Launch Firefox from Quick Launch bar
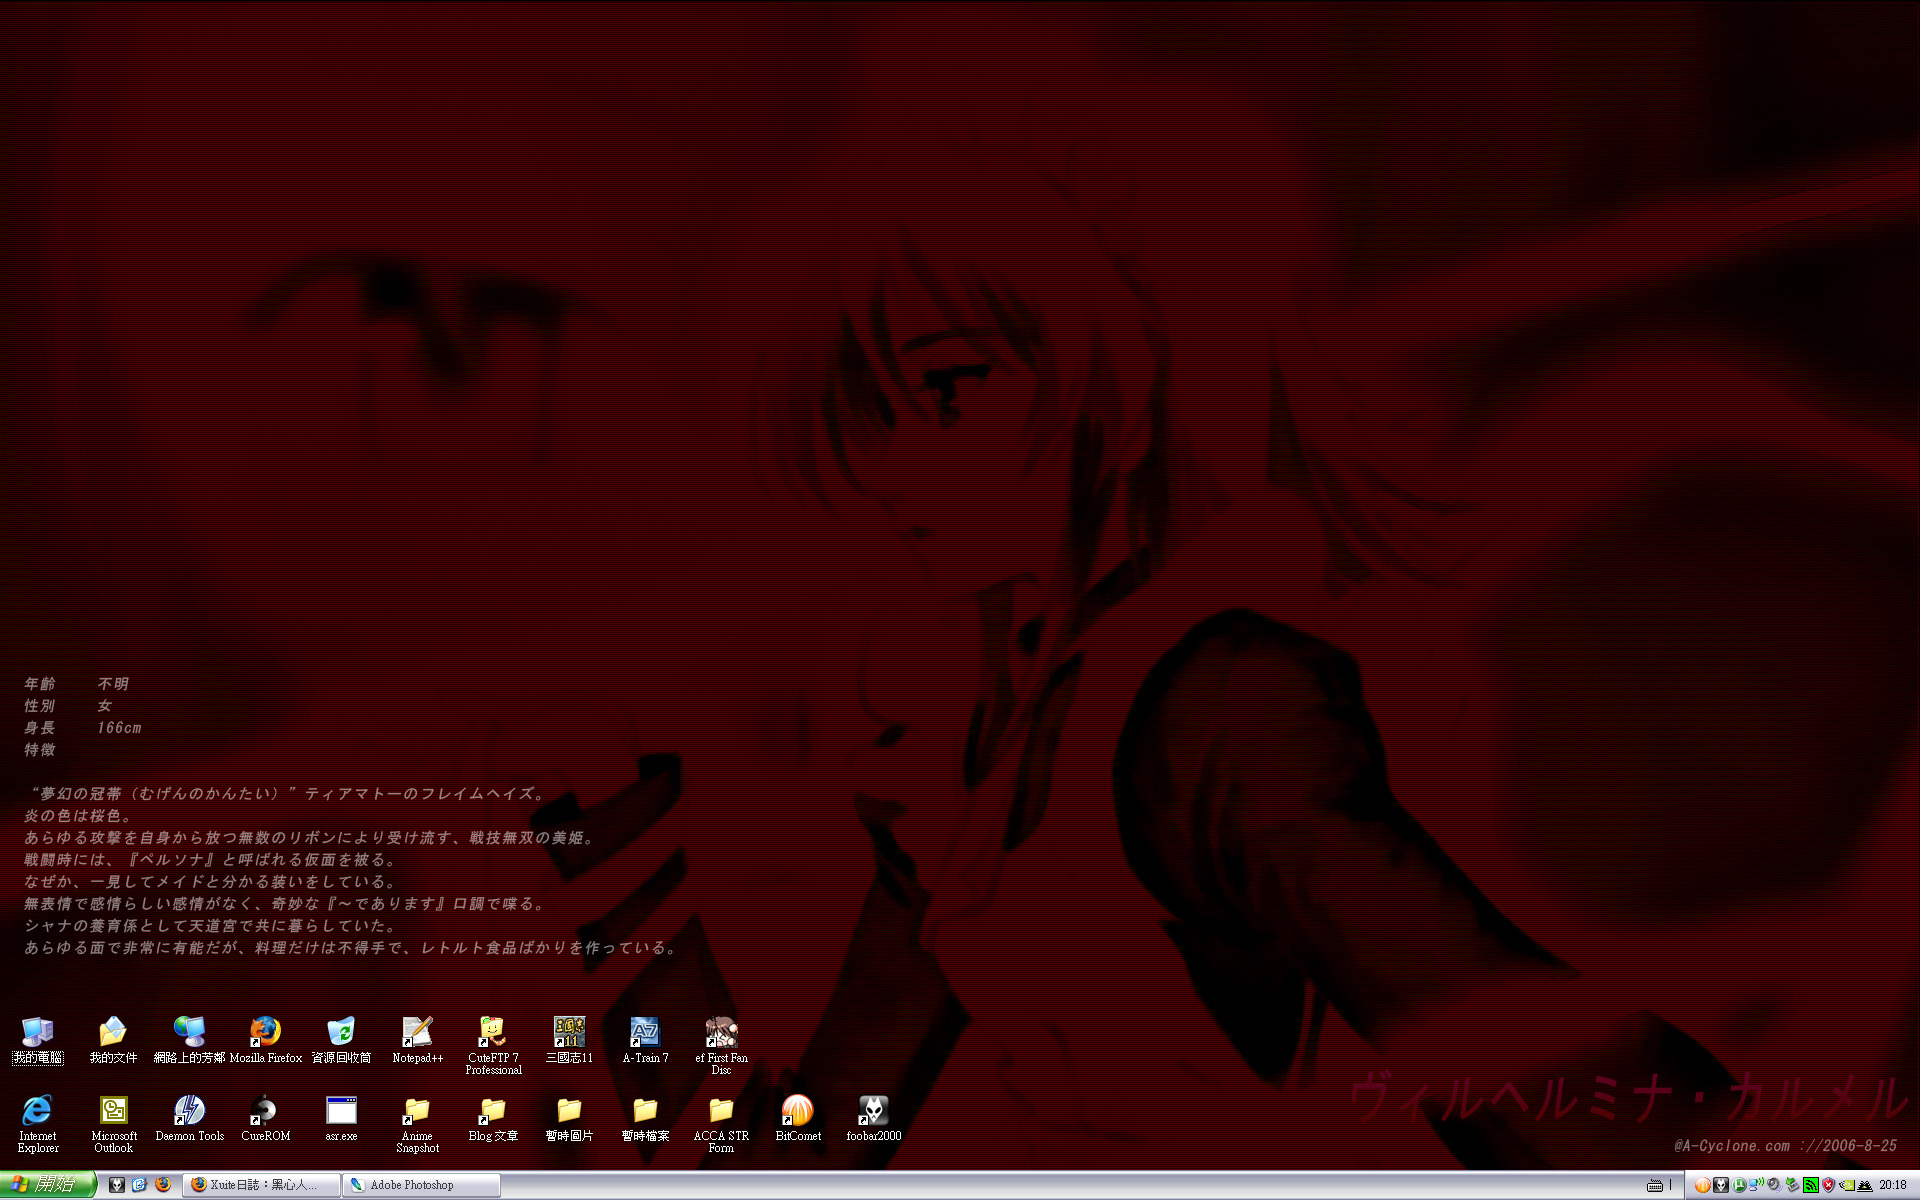Viewport: 1920px width, 1200px height. tap(163, 1185)
